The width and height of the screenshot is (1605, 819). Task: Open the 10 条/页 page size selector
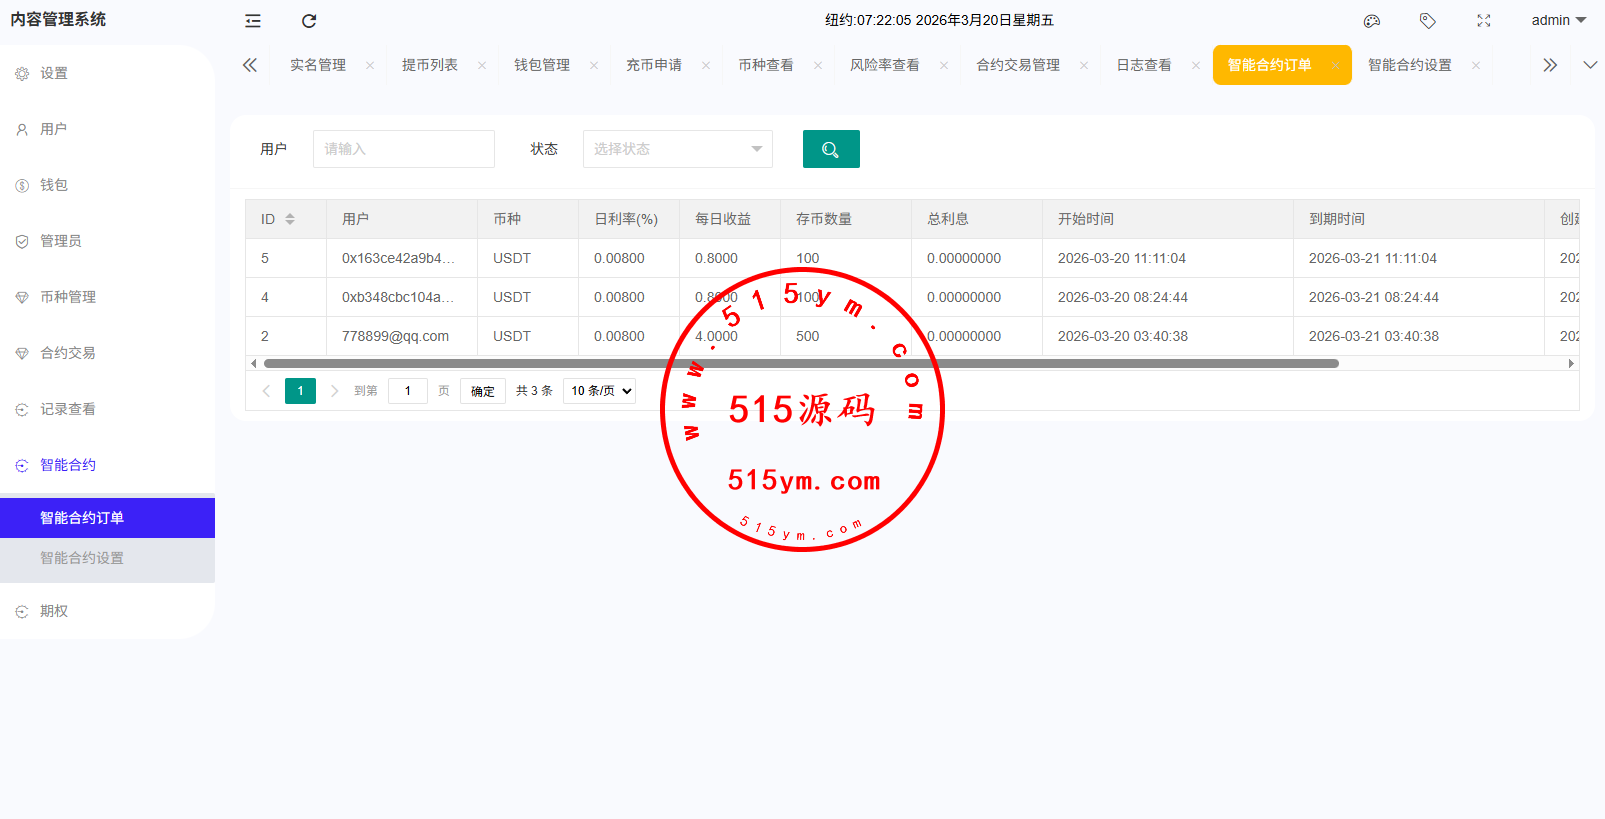point(600,391)
